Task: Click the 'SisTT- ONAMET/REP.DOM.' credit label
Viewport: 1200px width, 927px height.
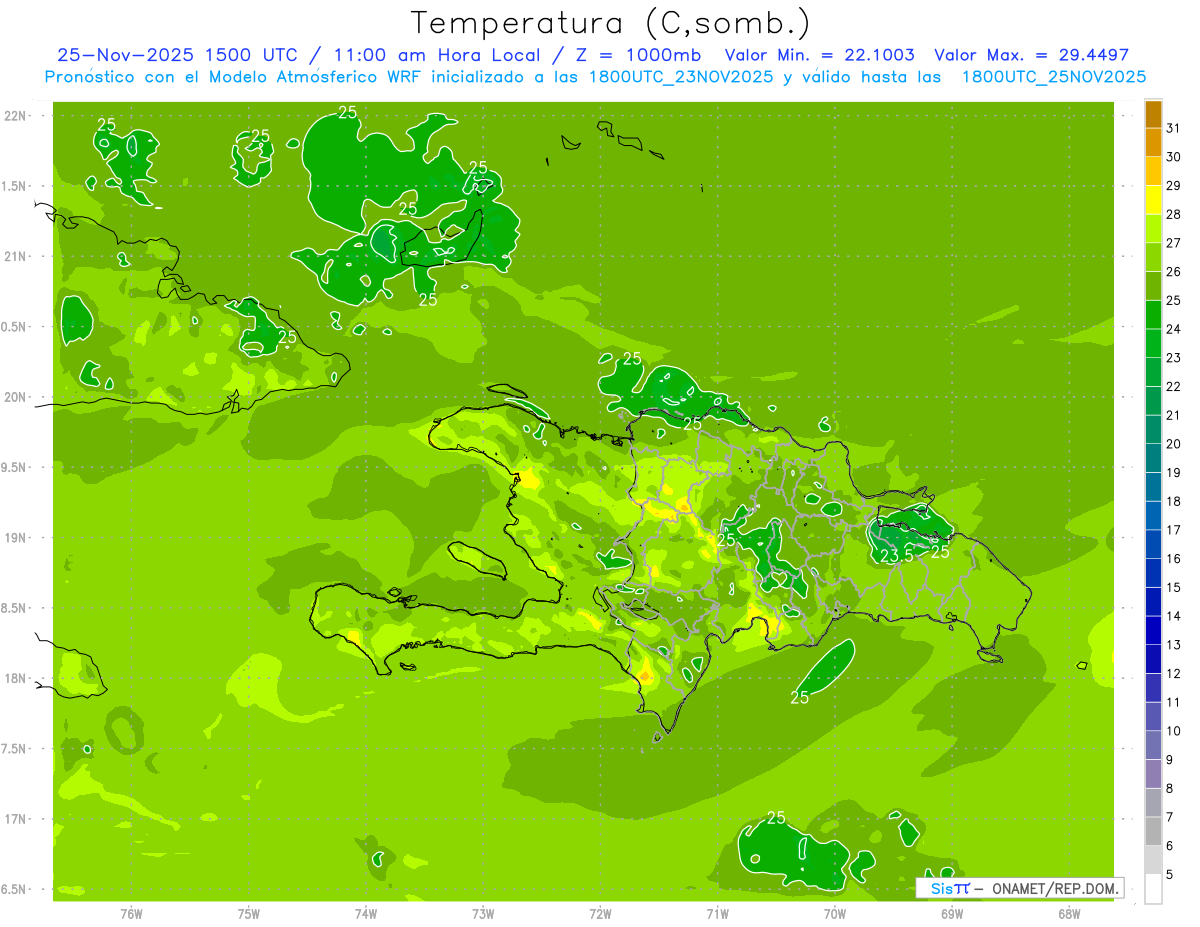Action: (x=1022, y=888)
